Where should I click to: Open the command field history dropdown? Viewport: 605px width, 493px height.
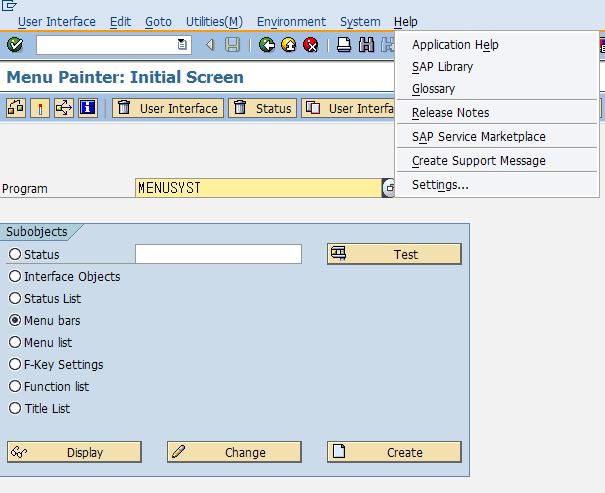coord(182,45)
